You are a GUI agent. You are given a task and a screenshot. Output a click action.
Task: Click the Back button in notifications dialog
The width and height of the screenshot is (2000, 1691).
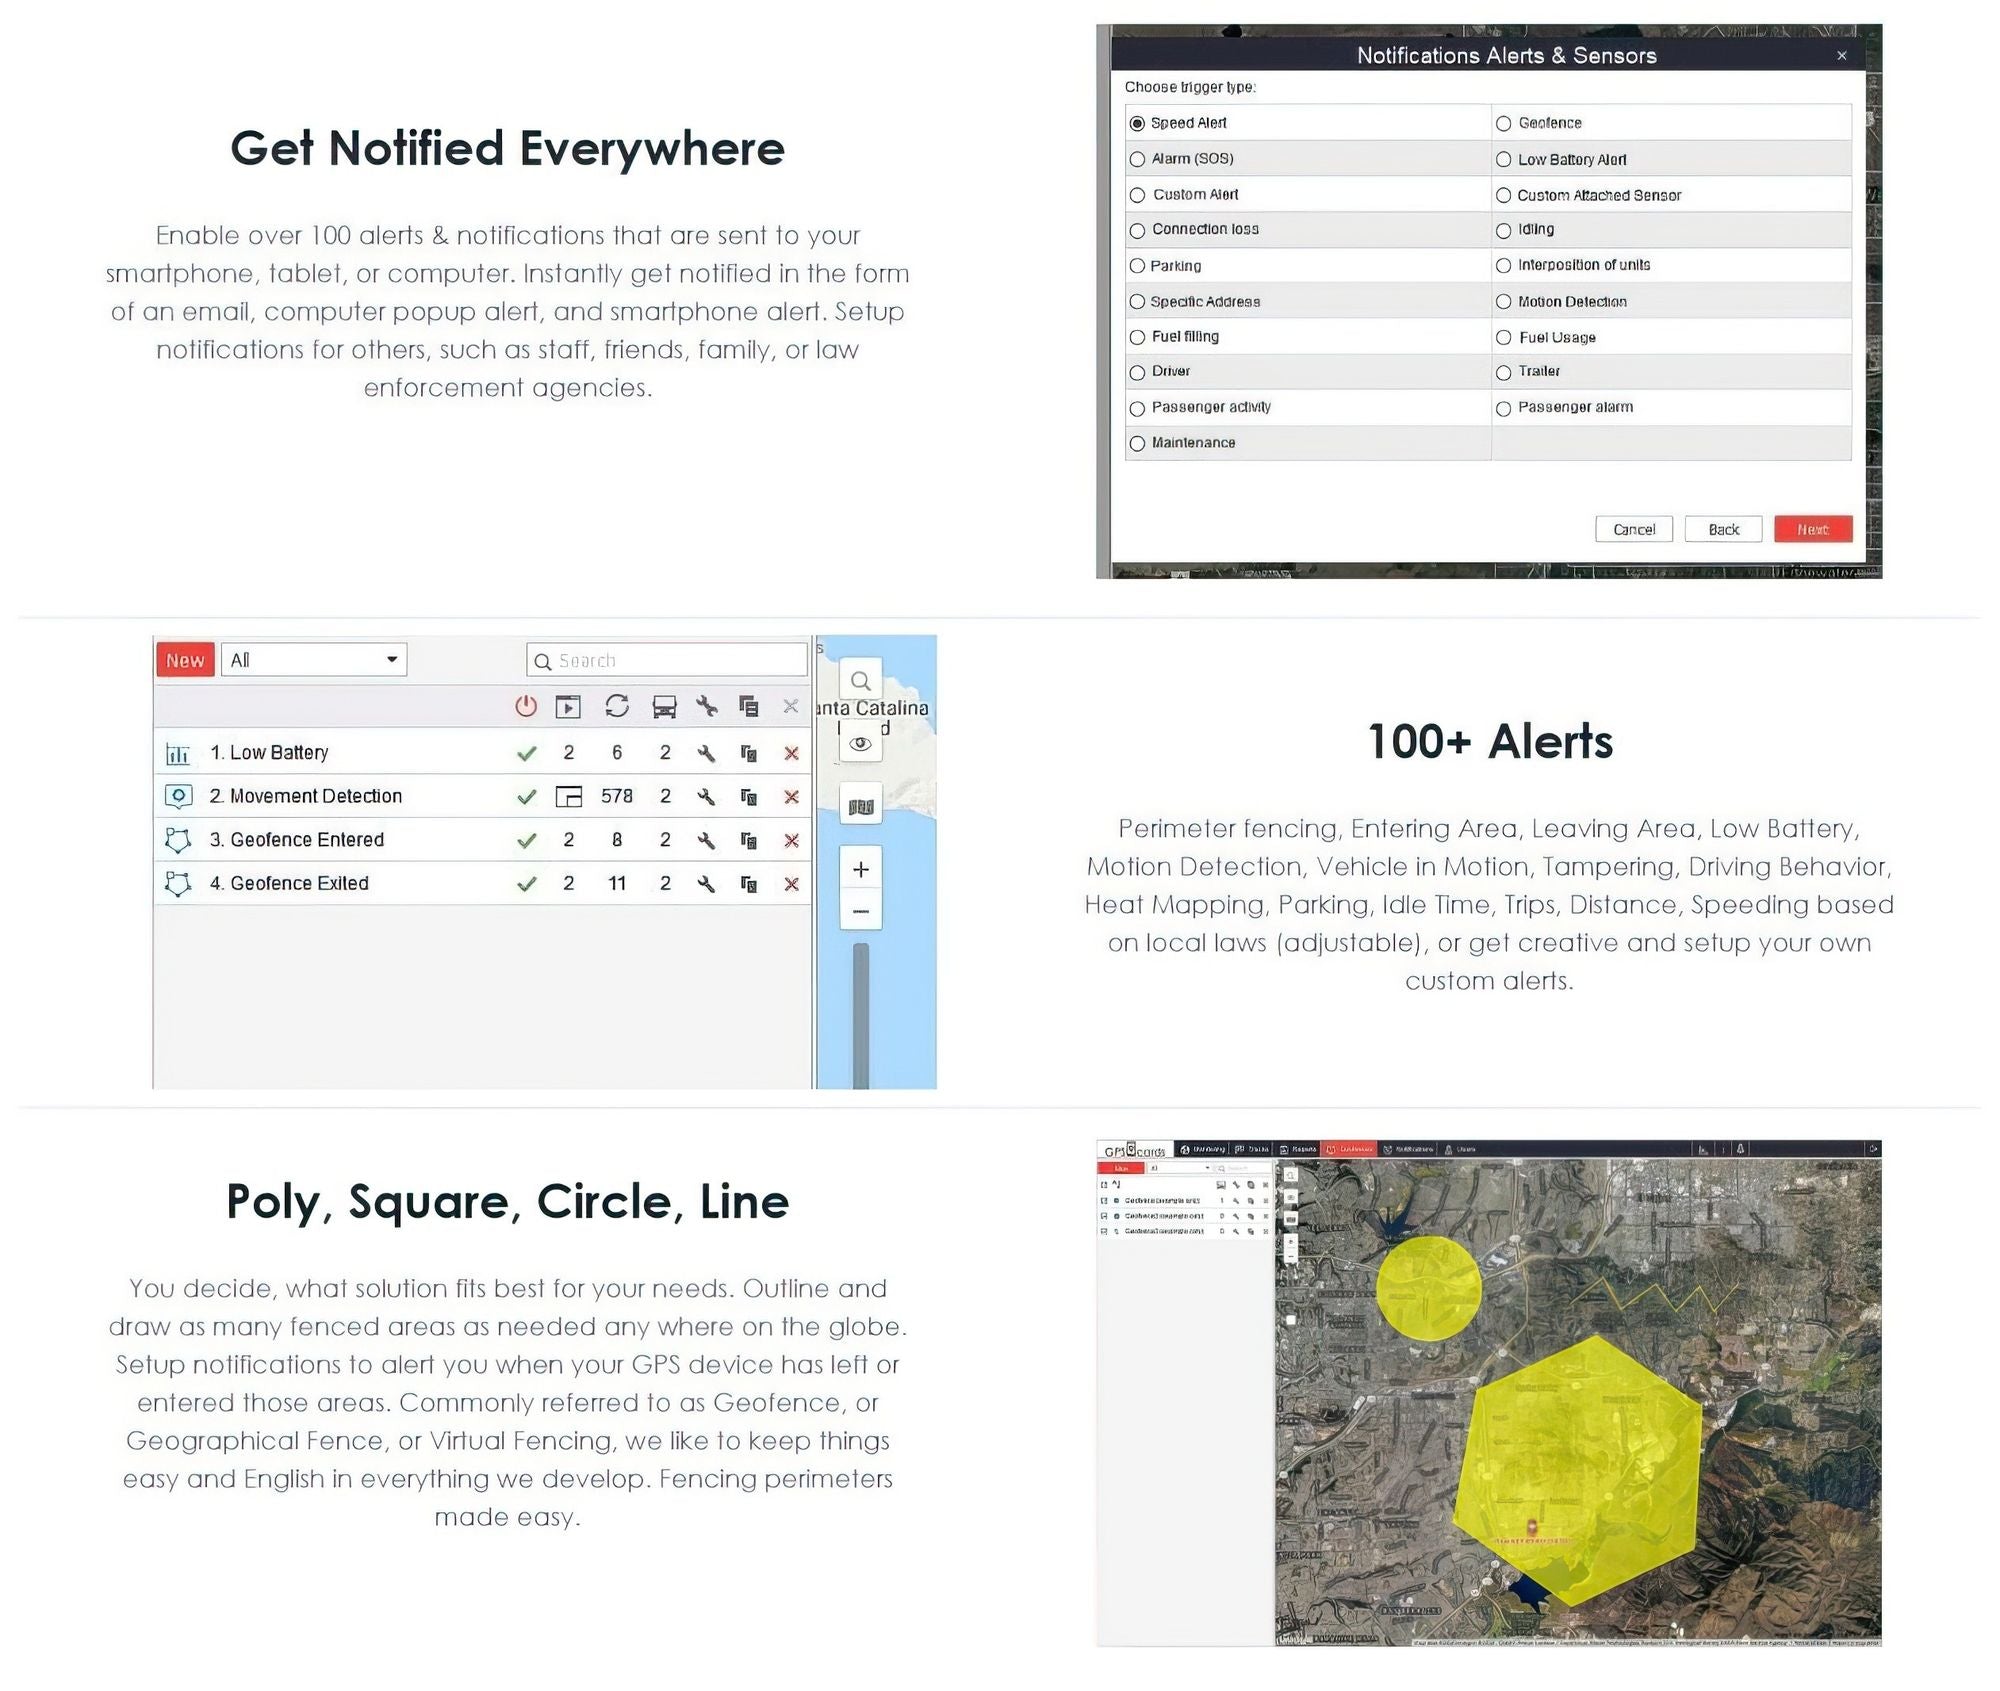tap(1723, 528)
